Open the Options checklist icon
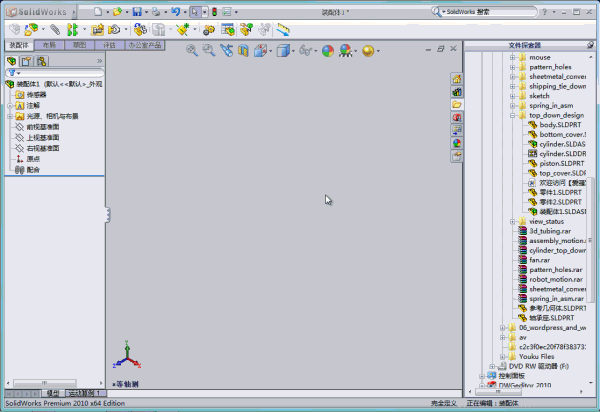The height and width of the screenshot is (412, 600). 227,12
